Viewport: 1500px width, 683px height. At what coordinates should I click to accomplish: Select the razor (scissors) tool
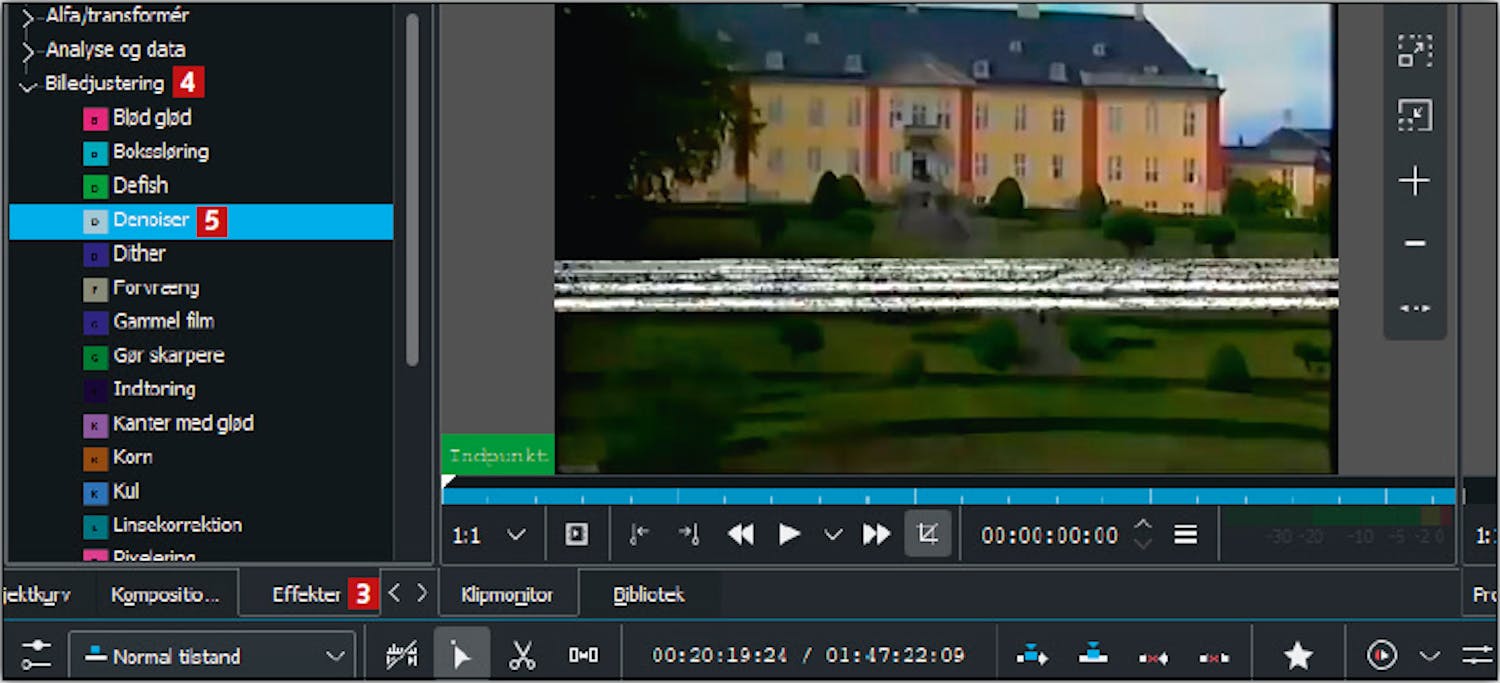[521, 656]
